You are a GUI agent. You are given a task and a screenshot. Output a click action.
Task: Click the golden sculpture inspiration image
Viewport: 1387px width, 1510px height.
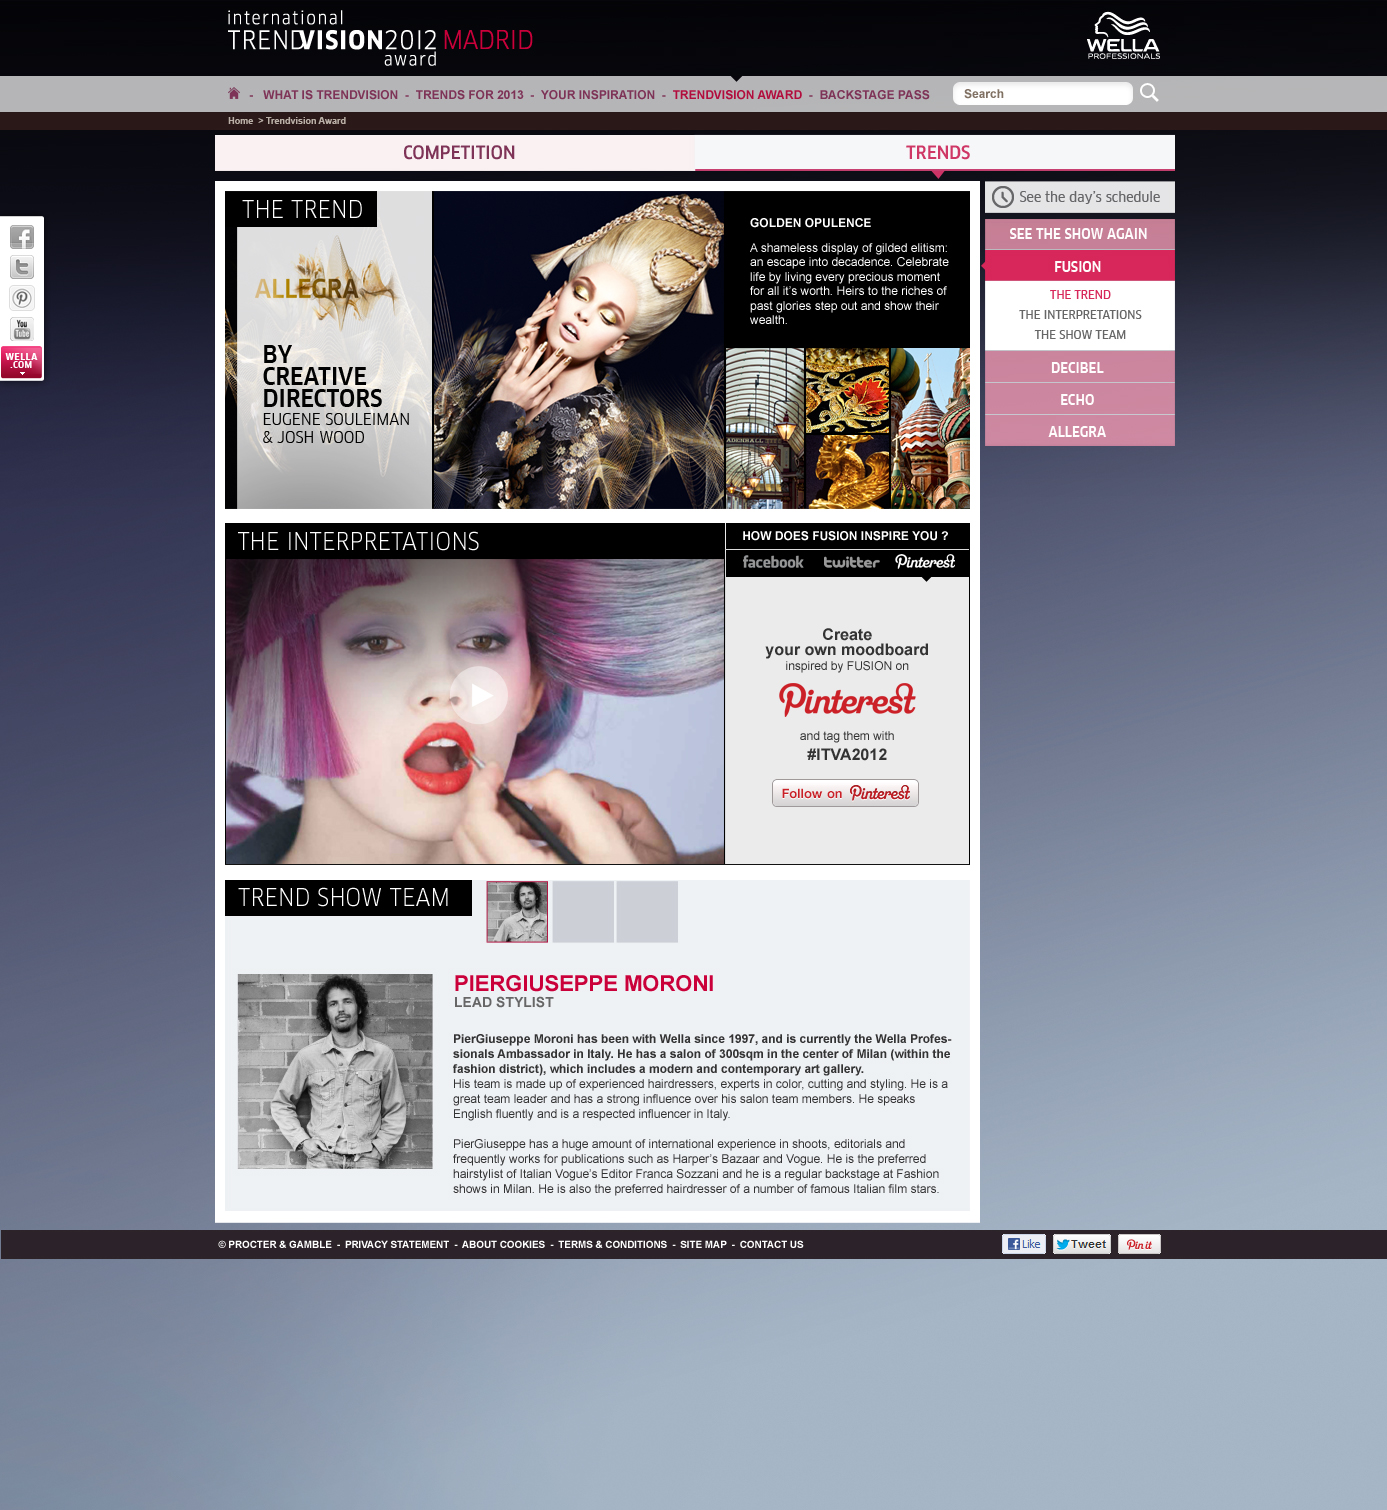[848, 471]
